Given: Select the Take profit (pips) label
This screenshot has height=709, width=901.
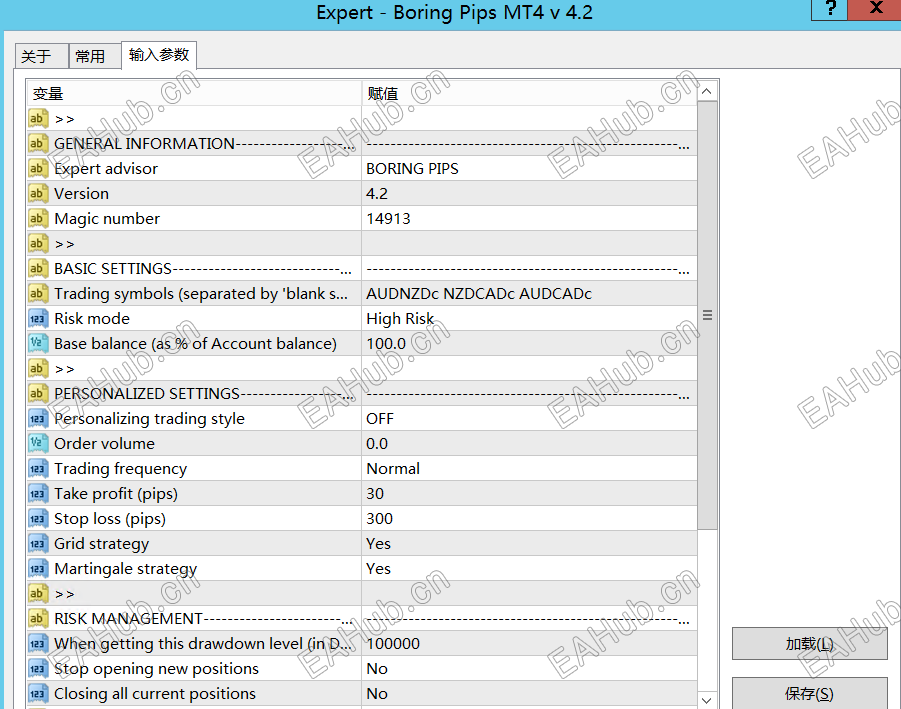Looking at the screenshot, I should 116,494.
